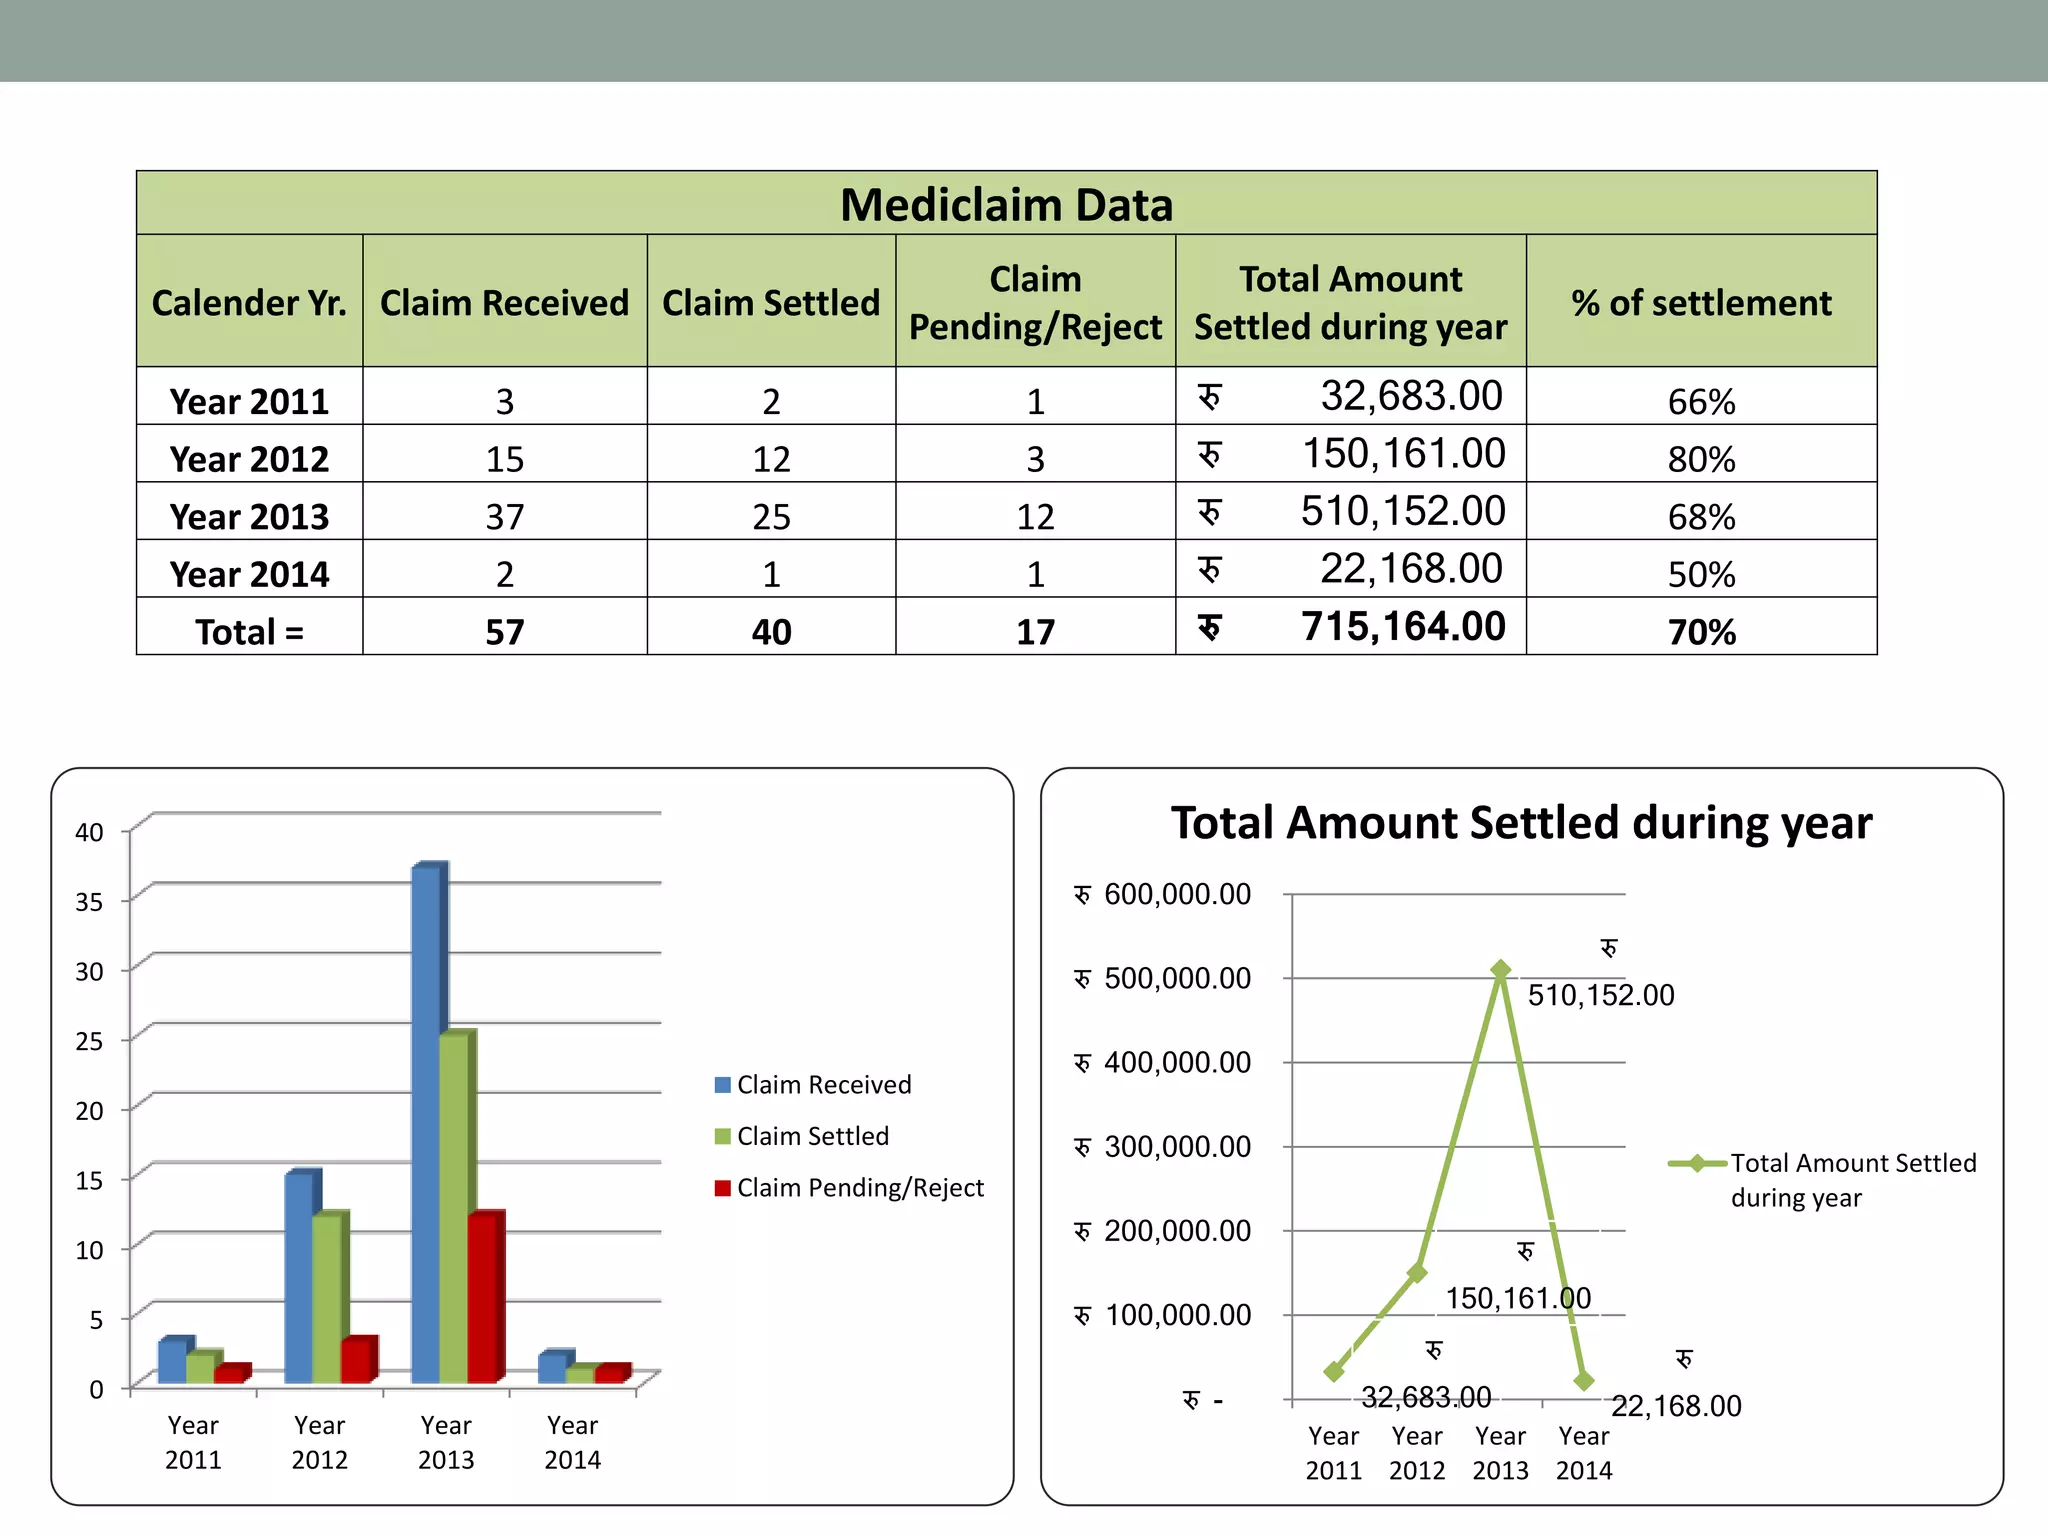Click the % of settlement column header
This screenshot has width=2048, height=1536.
pos(1701,302)
